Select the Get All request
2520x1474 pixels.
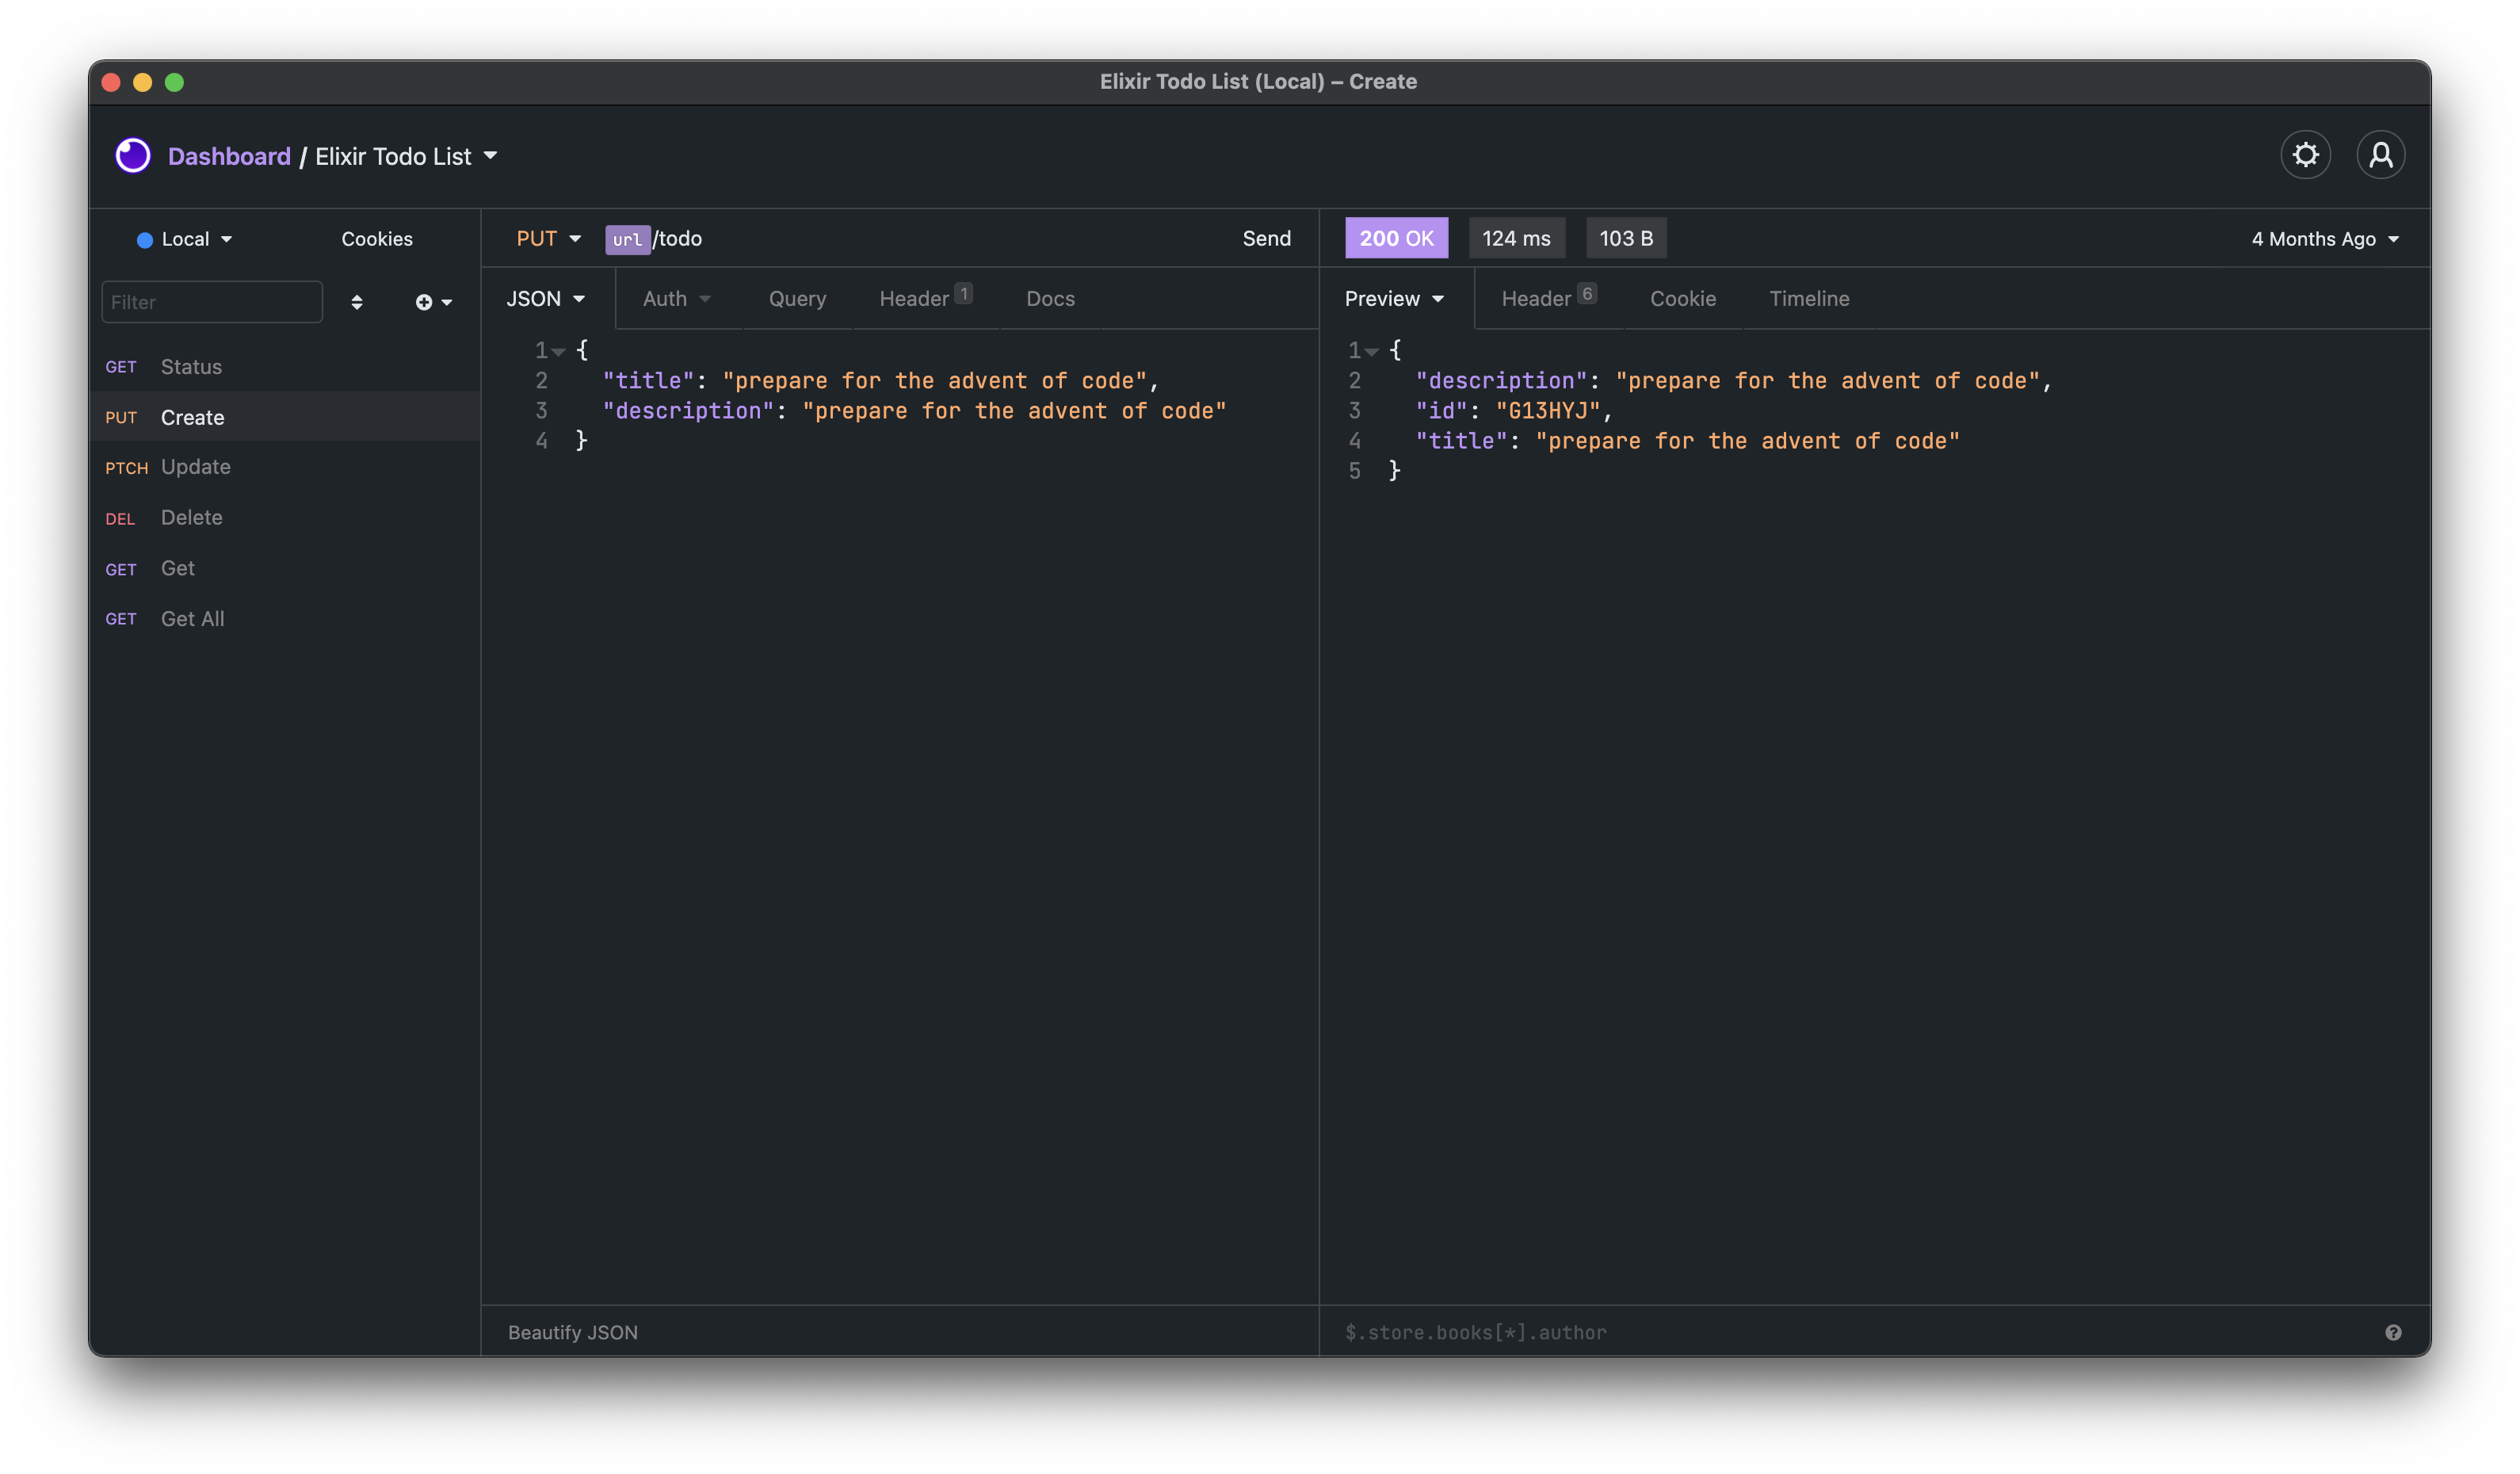pos(192,619)
